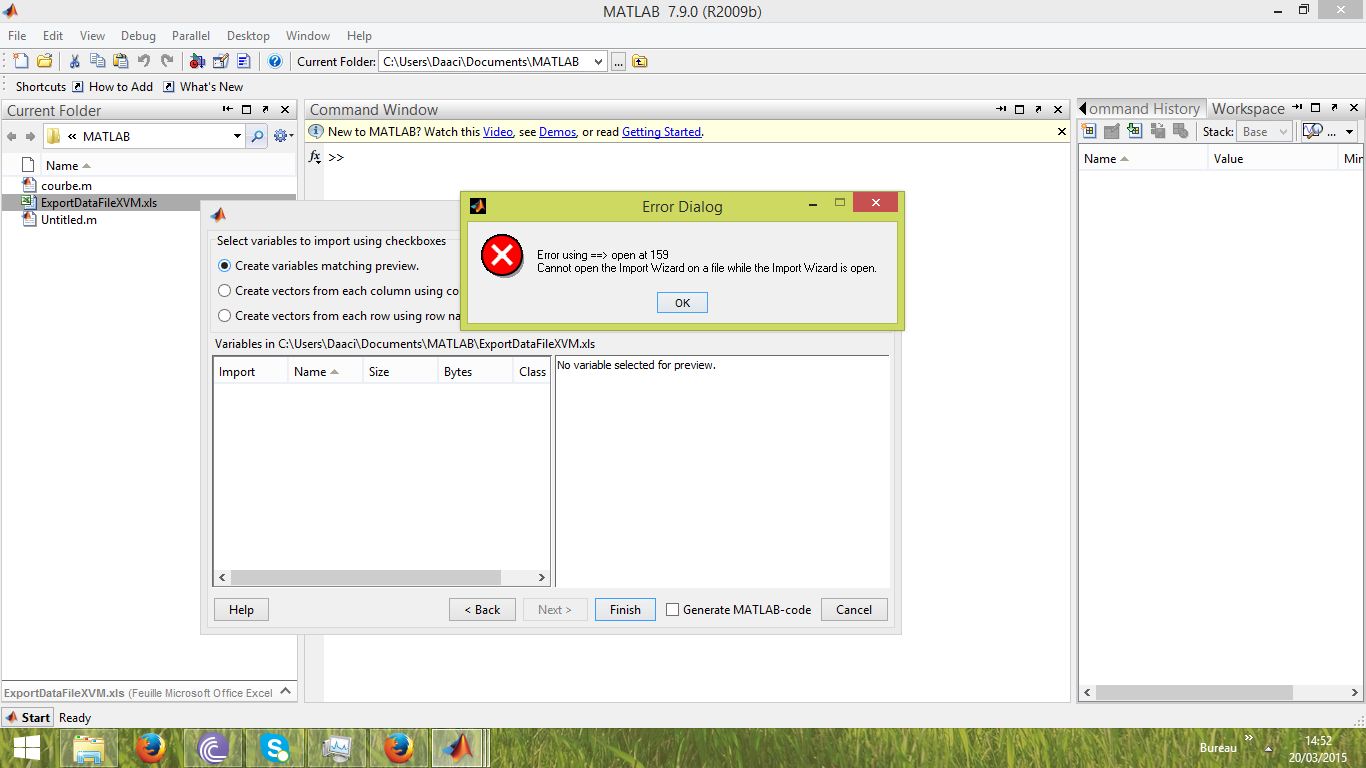Open the Getting Started link
Image resolution: width=1366 pixels, height=768 pixels.
click(x=661, y=132)
